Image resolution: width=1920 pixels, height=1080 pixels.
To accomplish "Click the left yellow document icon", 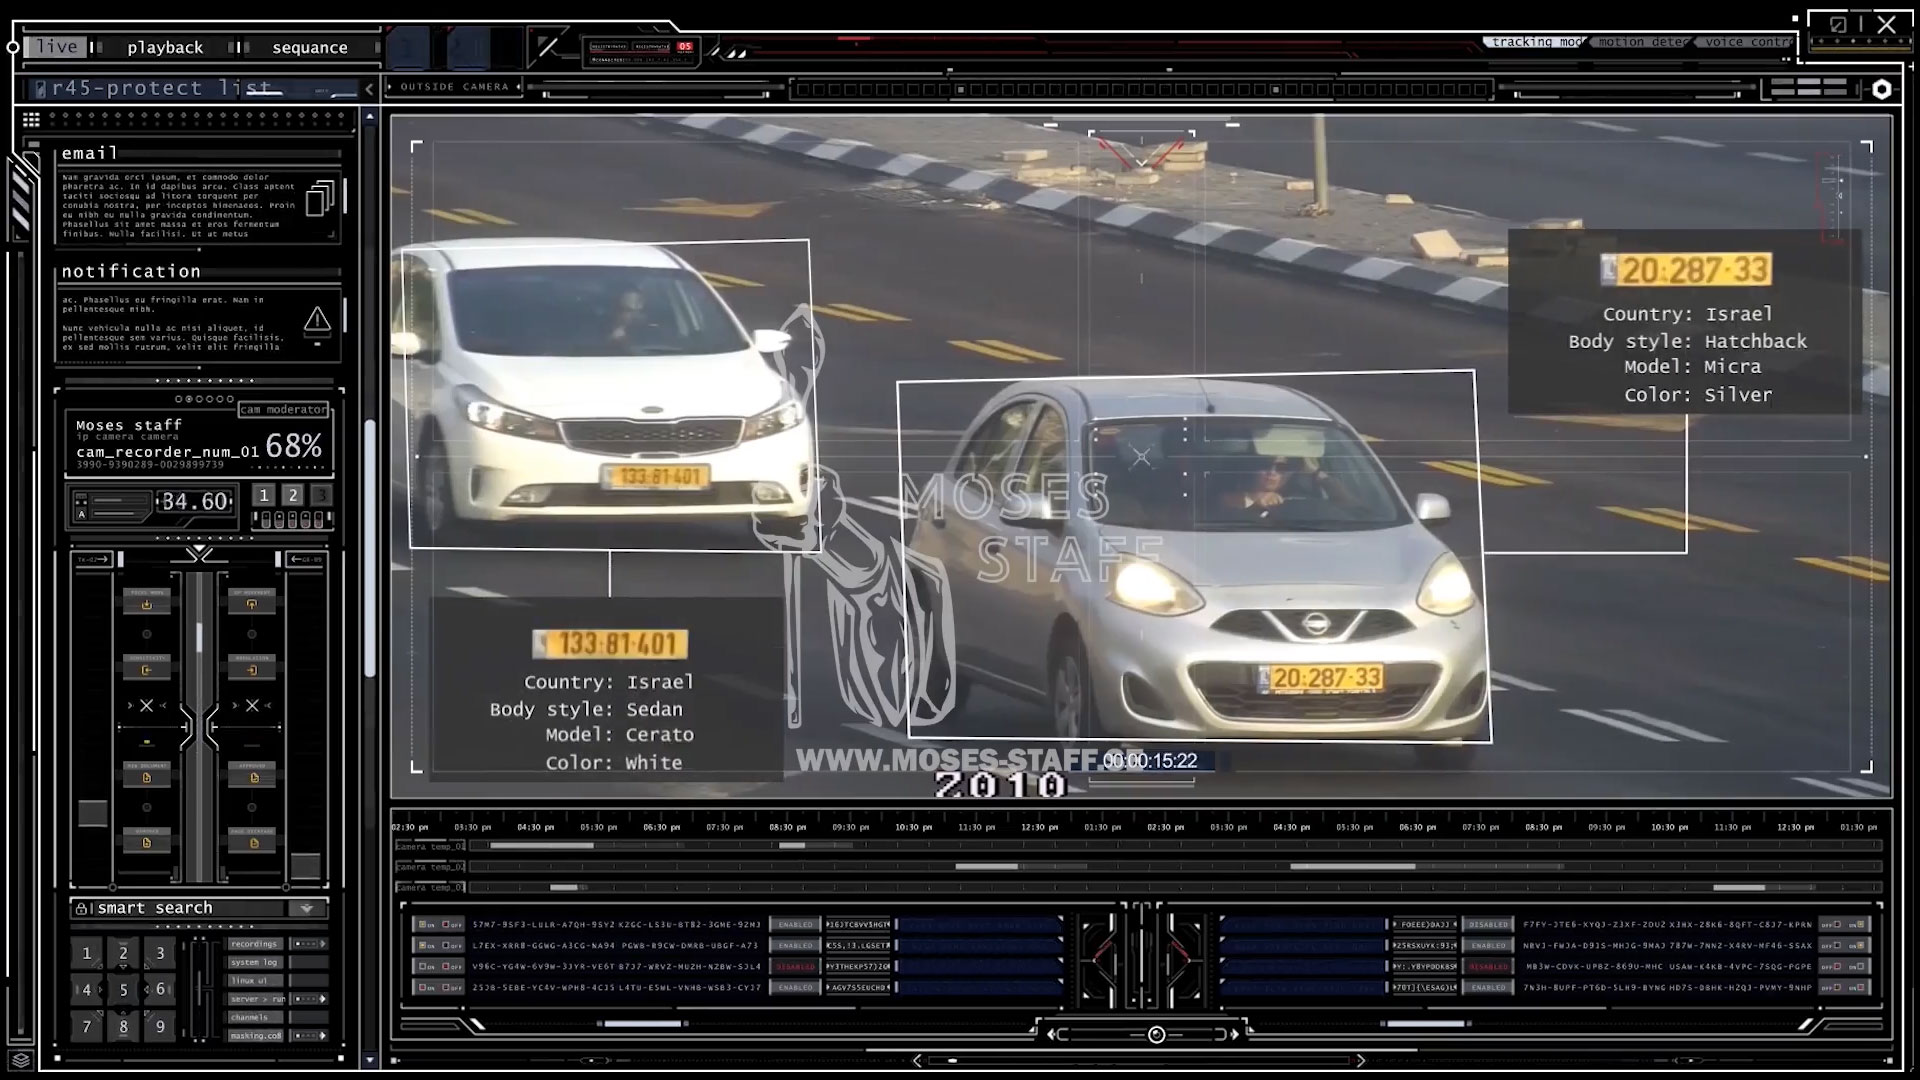I will coord(147,777).
